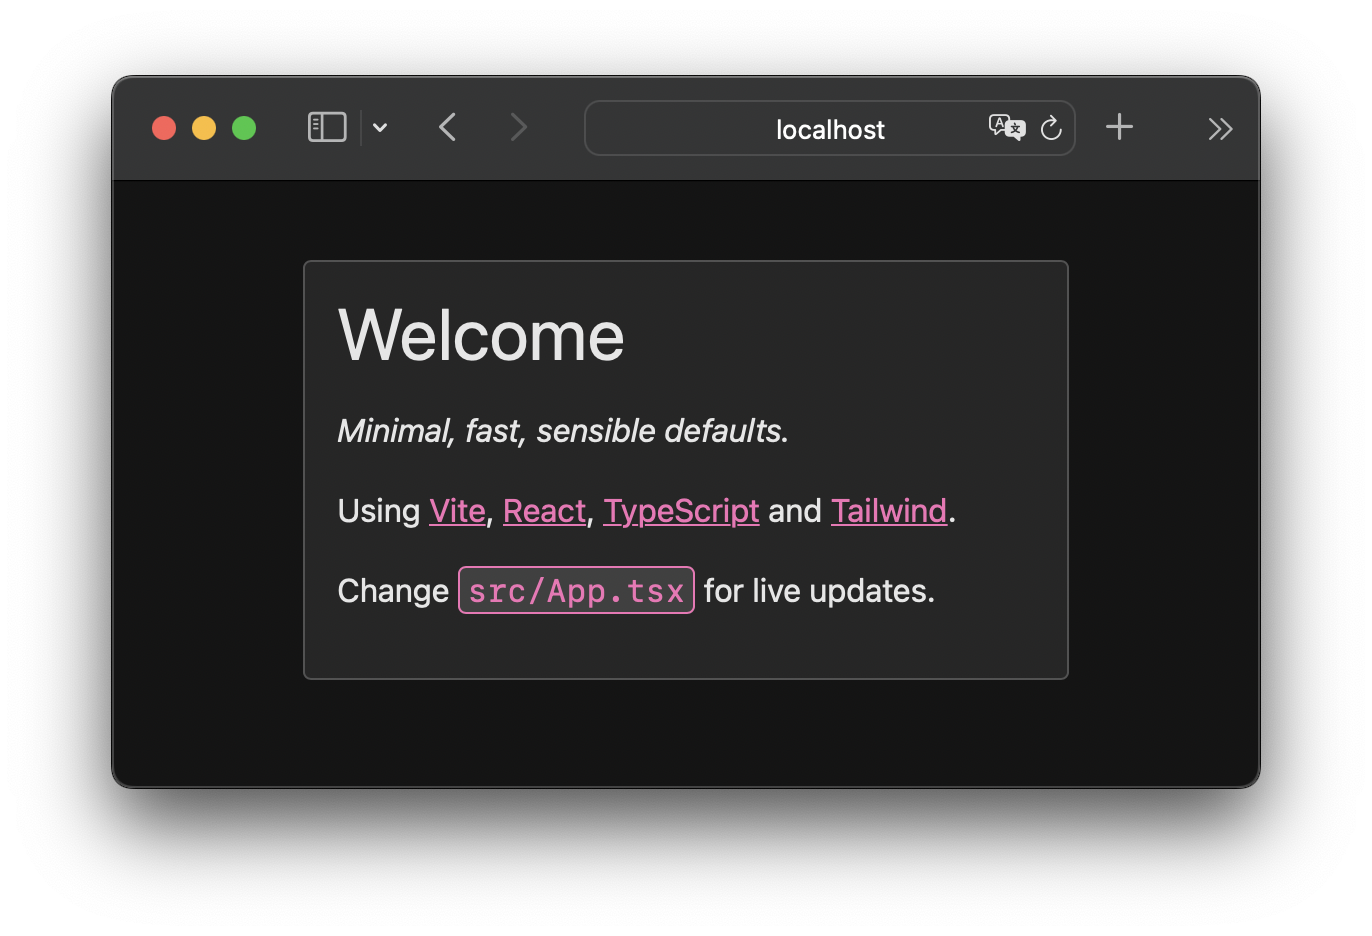This screenshot has height=936, width=1372.
Task: Click the 'Minimal, fast, sensible defaults.' text
Action: click(563, 431)
